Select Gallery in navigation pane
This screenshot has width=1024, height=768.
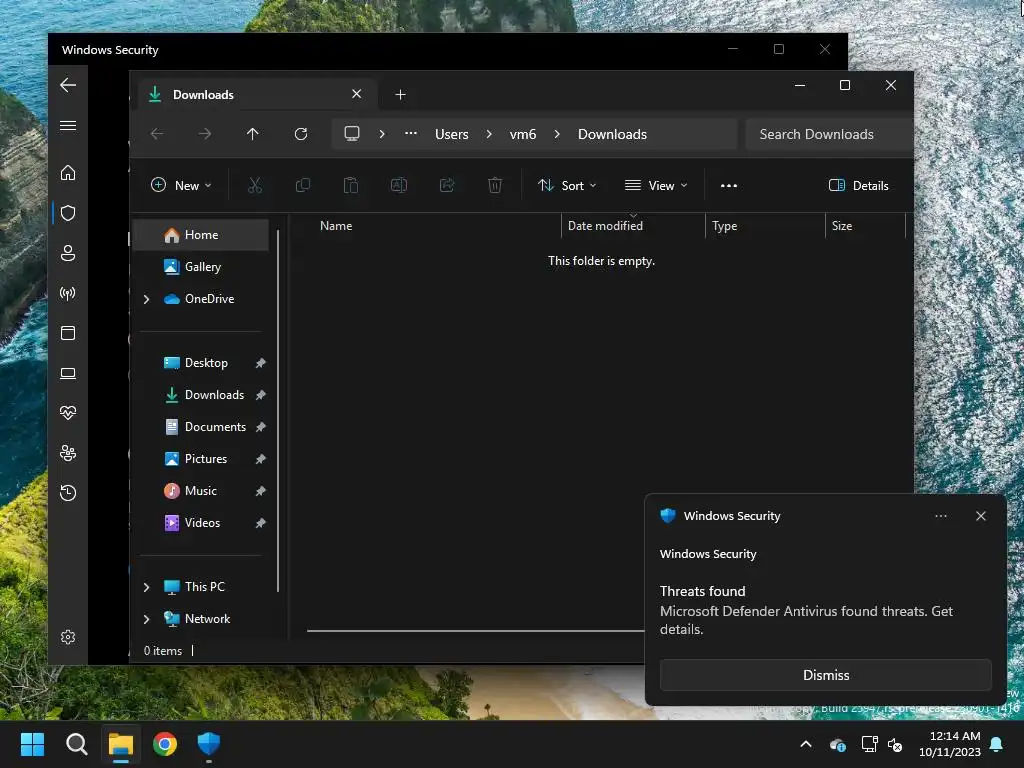pos(201,266)
